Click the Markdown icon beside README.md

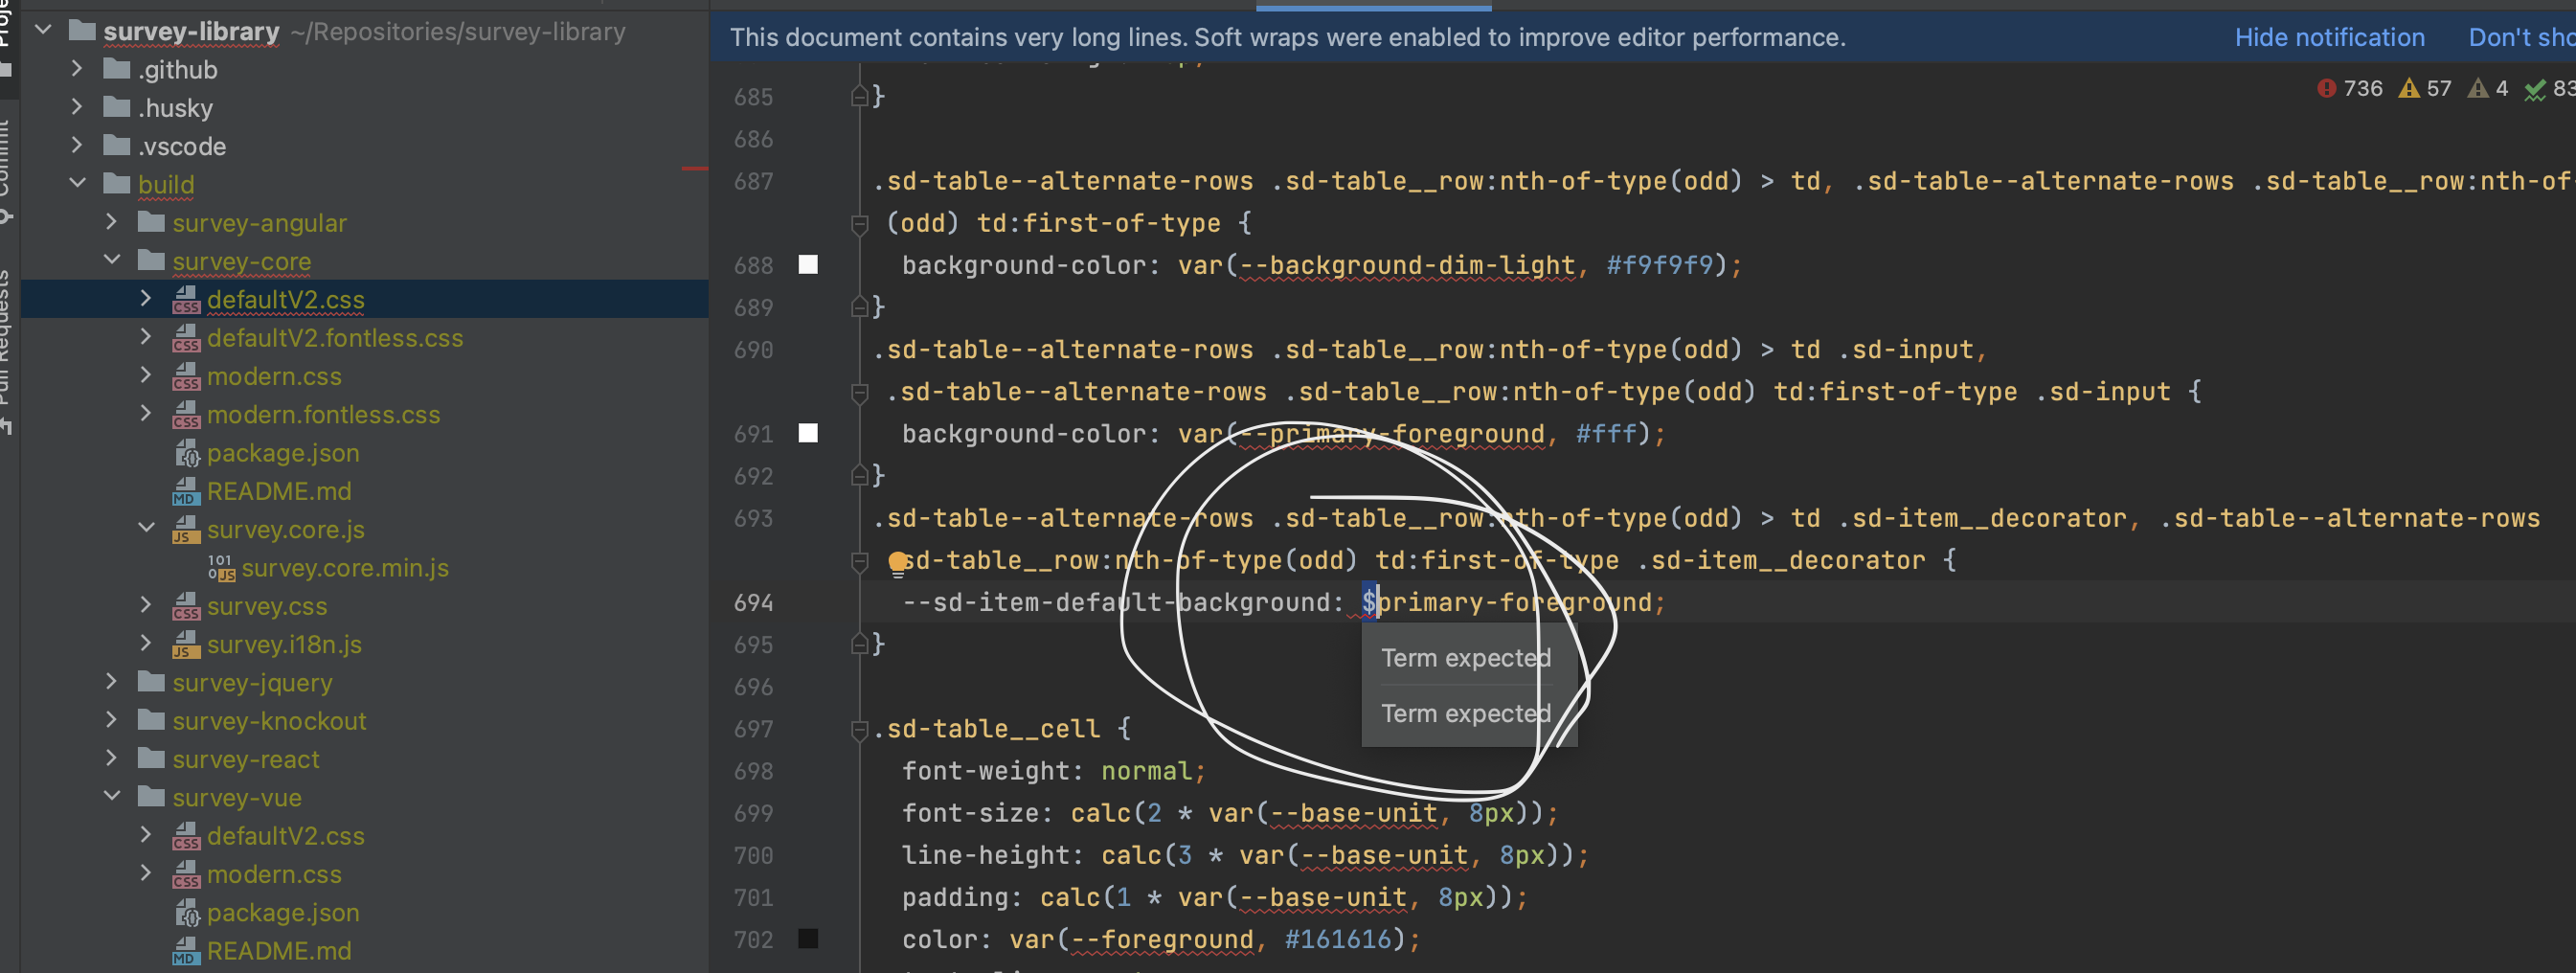point(186,491)
